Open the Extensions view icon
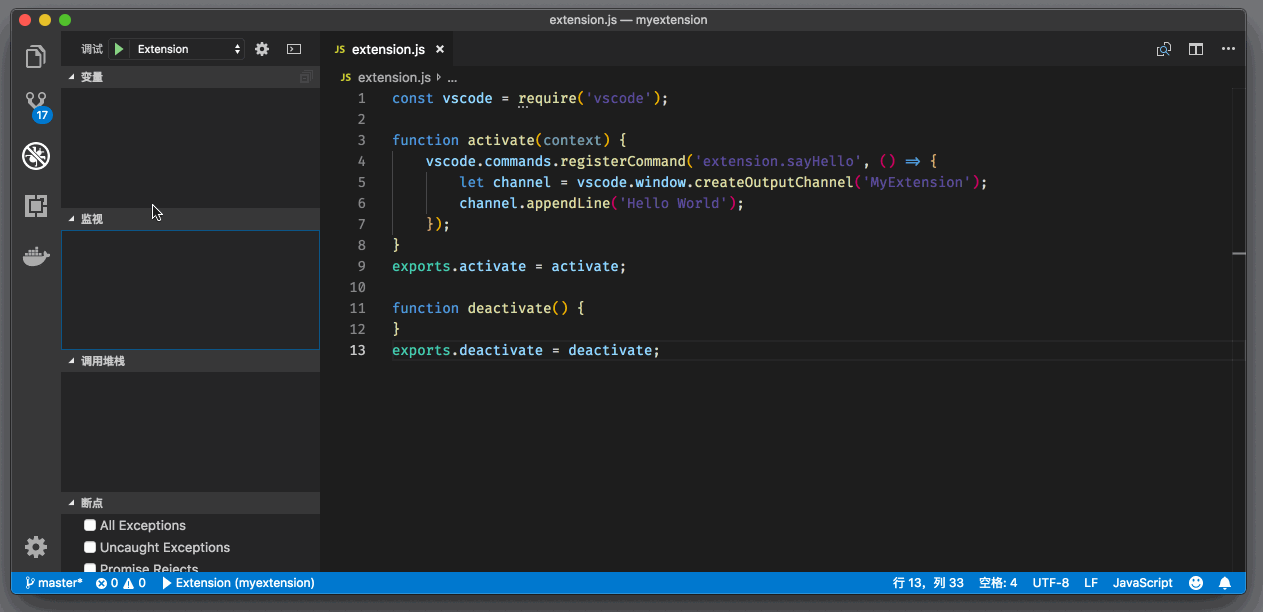 36,206
